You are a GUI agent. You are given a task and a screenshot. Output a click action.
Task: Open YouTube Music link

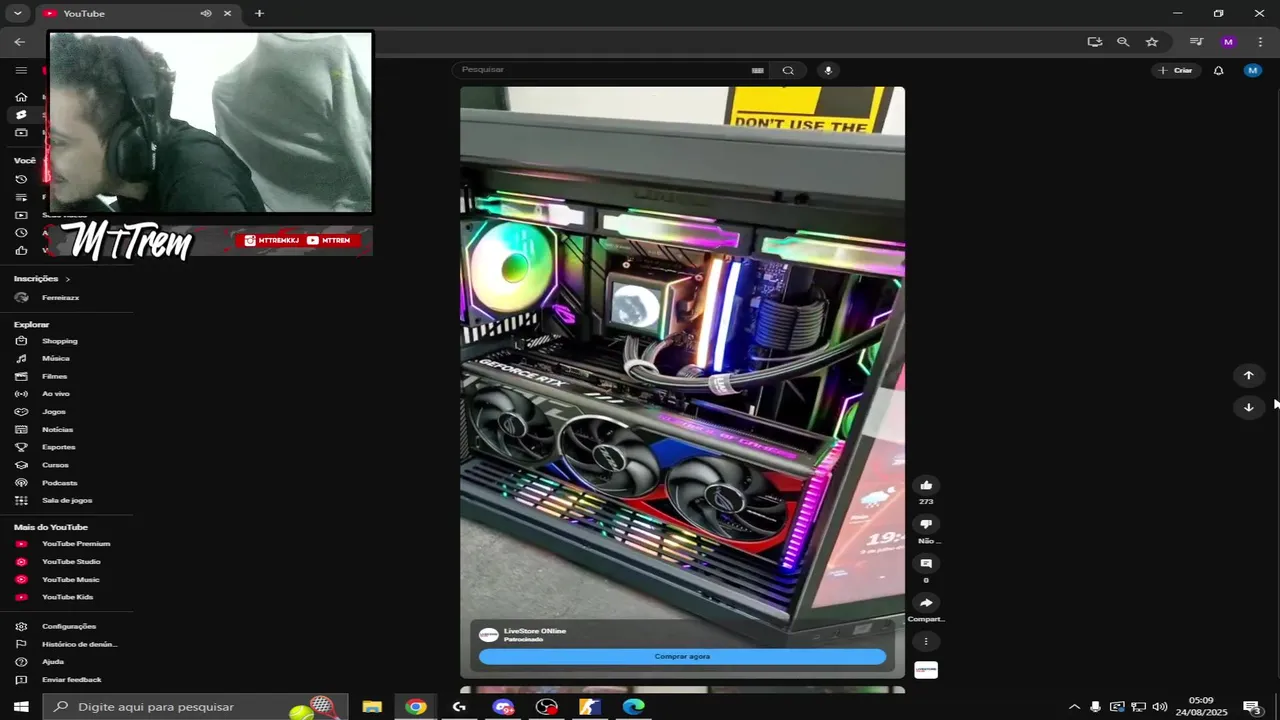(x=70, y=580)
